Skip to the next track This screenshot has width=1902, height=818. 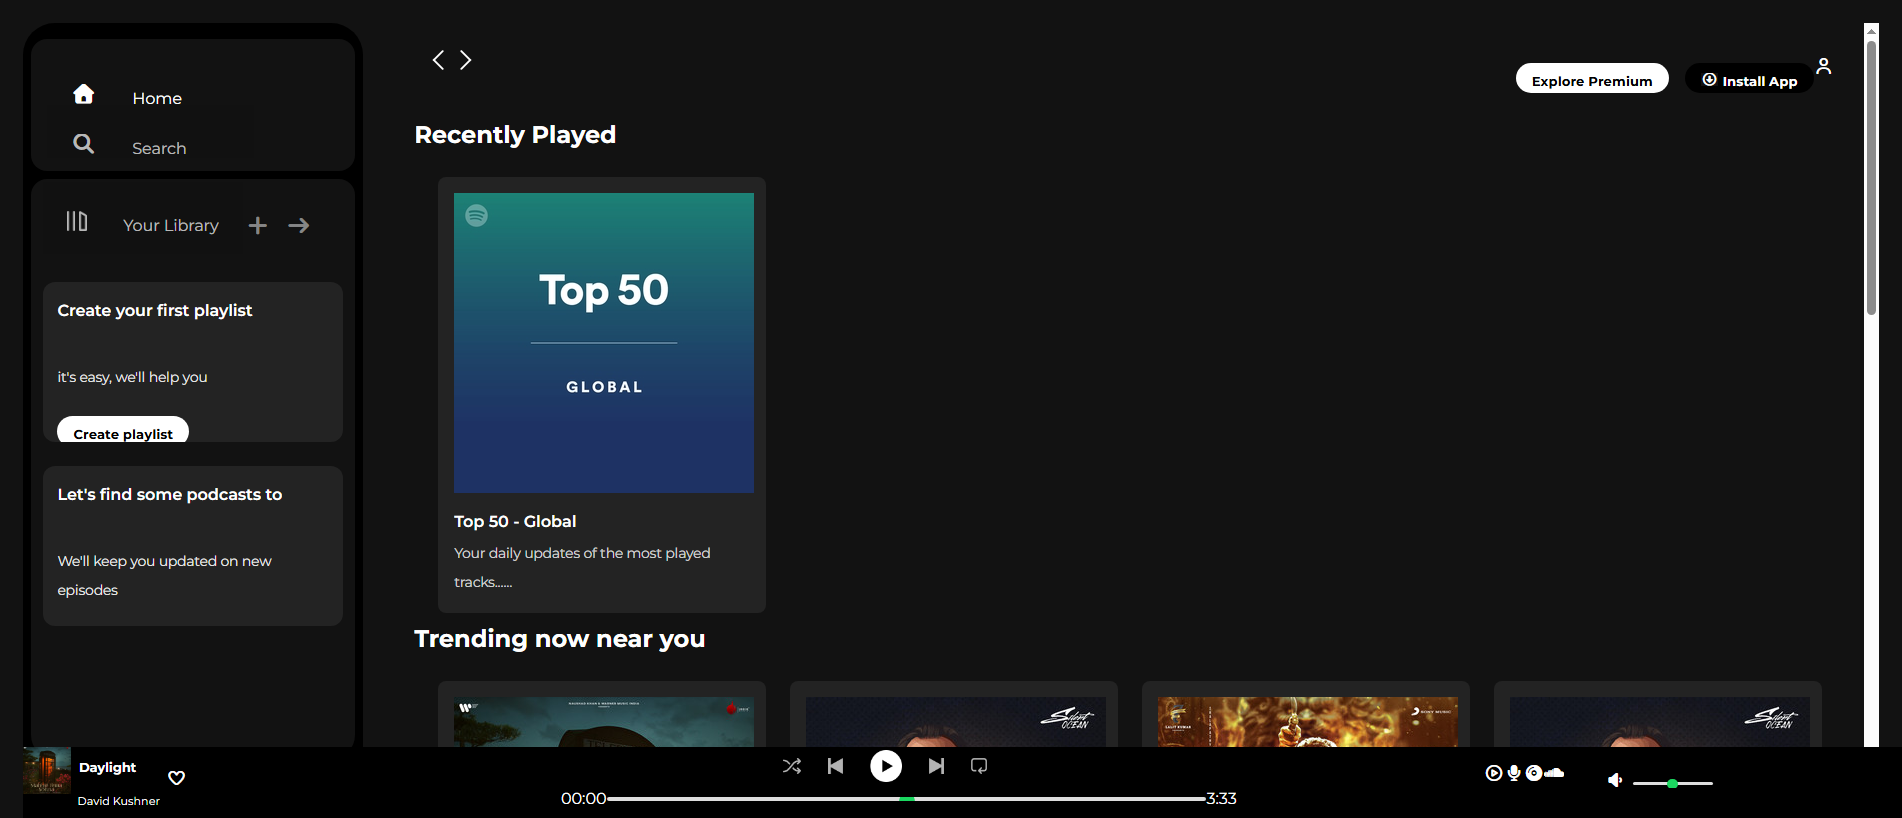pos(936,766)
